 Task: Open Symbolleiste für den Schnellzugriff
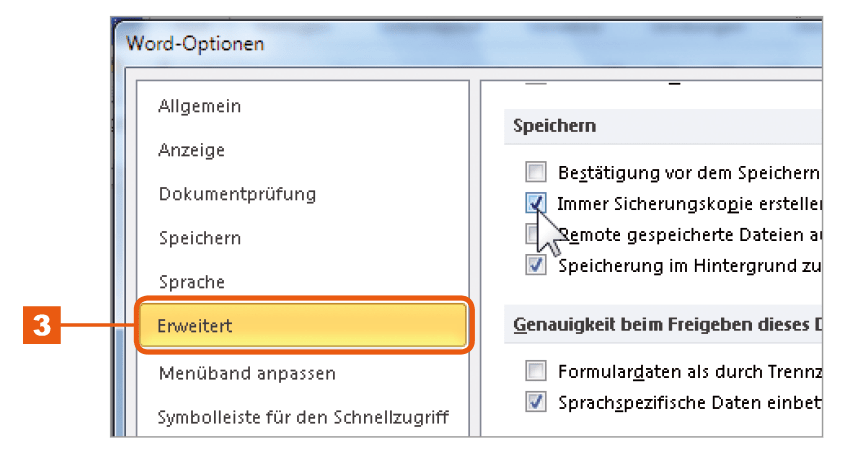(x=303, y=417)
